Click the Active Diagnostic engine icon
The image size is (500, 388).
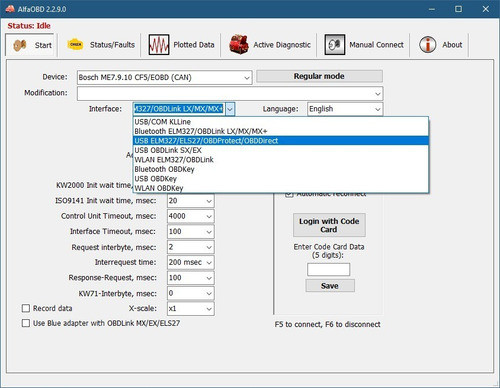[x=239, y=45]
